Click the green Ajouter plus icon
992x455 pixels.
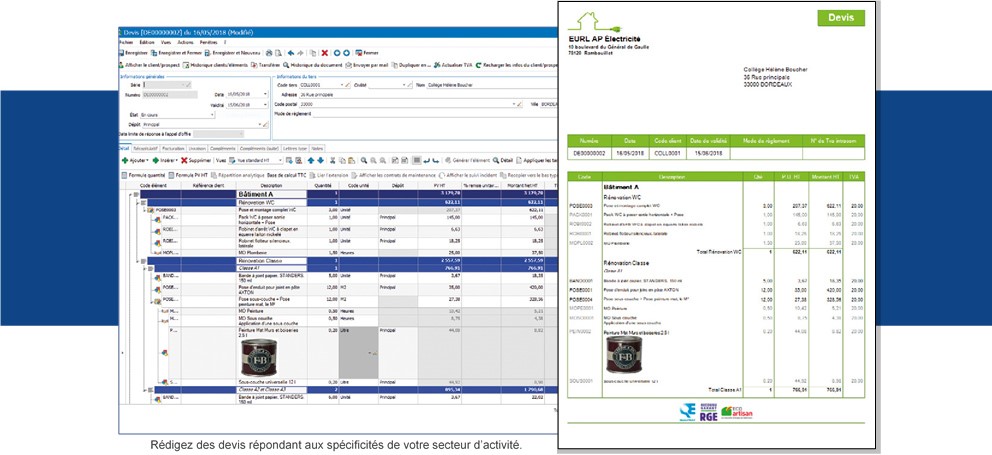coord(124,160)
